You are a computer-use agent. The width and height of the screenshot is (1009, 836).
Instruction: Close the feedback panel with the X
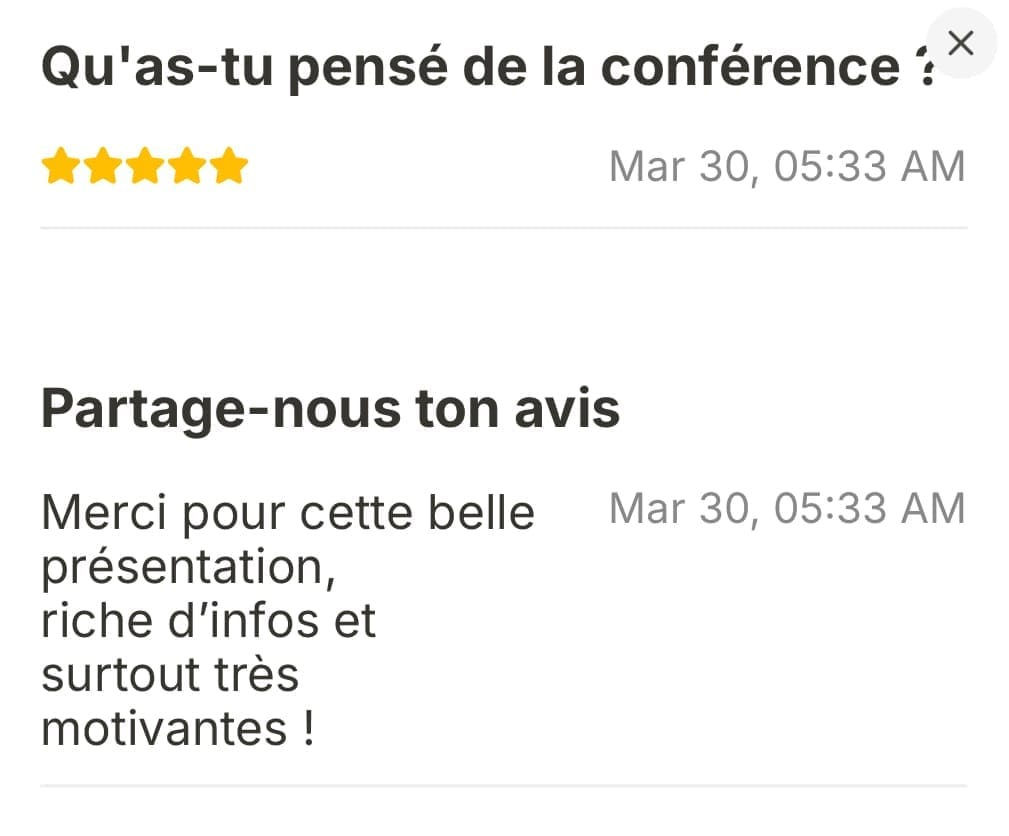(960, 43)
